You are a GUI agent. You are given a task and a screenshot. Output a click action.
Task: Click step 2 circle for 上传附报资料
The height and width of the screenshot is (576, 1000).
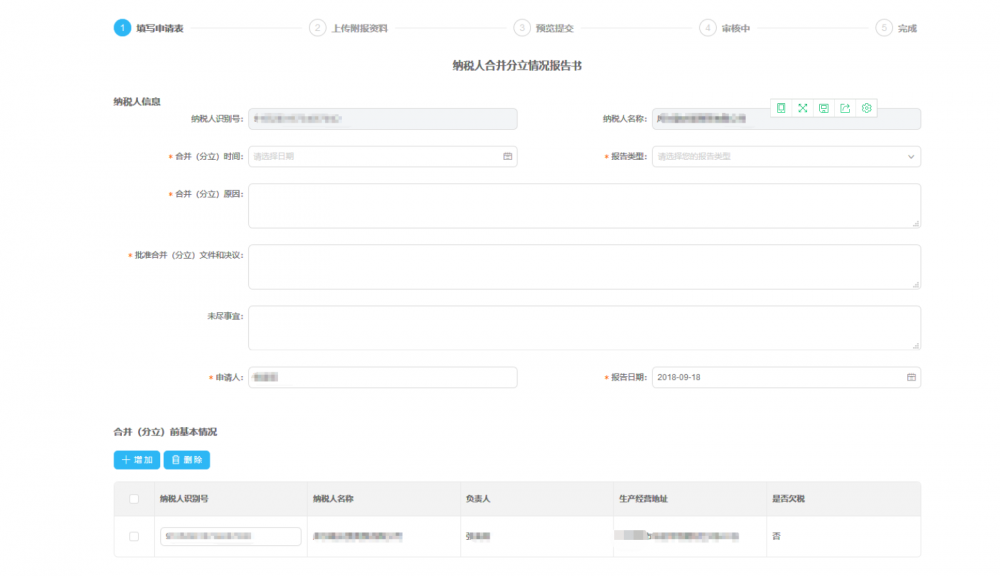pos(317,28)
